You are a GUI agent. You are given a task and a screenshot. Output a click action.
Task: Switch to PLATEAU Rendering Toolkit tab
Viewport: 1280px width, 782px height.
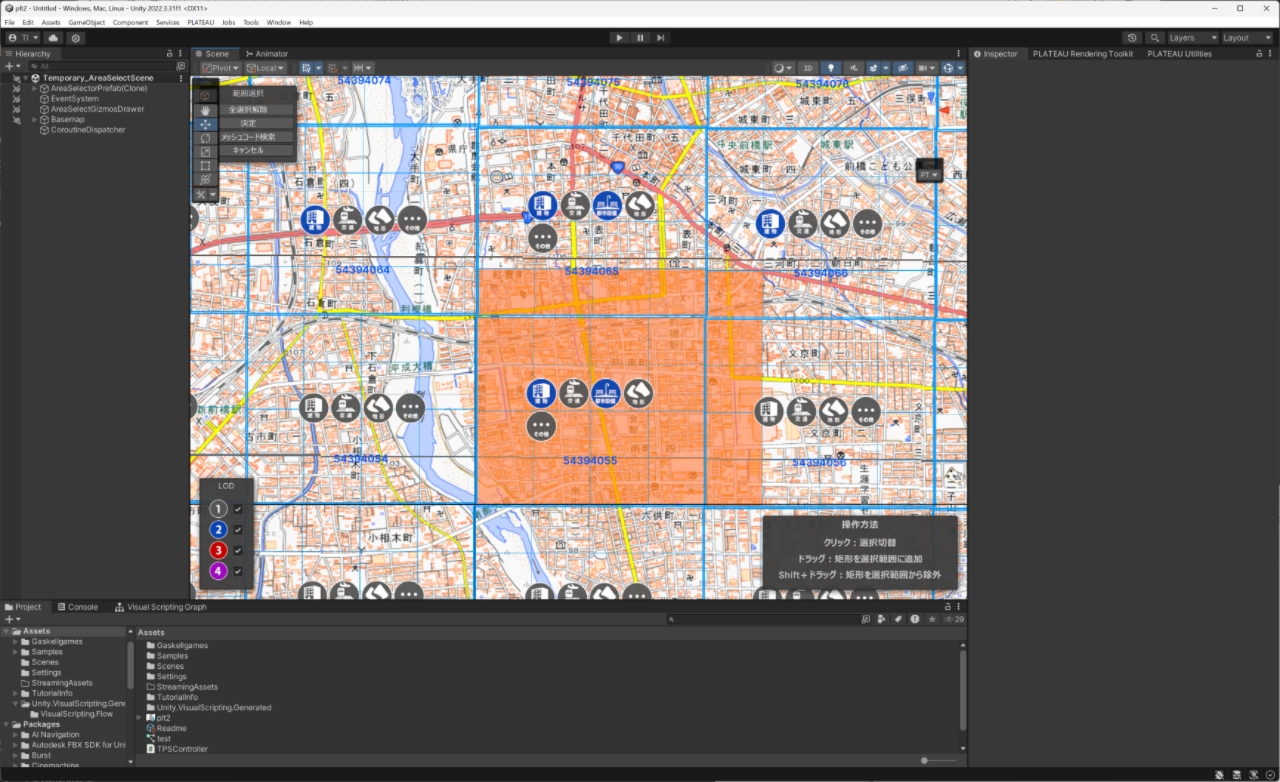coord(1083,54)
